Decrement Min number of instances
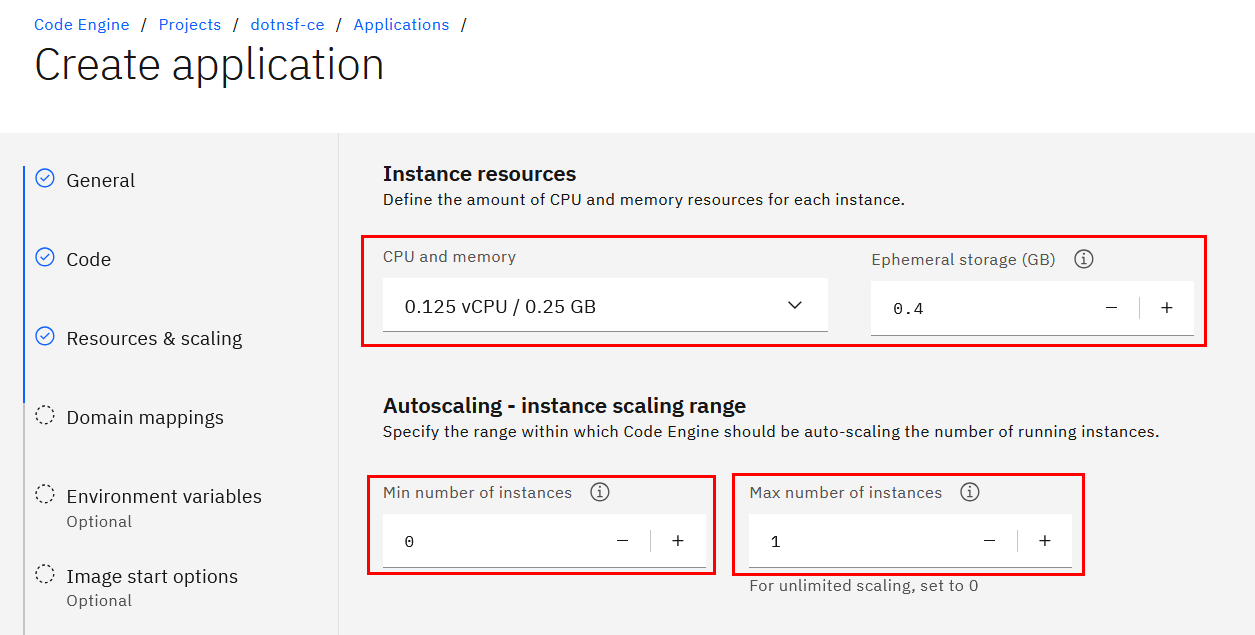This screenshot has height=635, width=1255. [622, 541]
